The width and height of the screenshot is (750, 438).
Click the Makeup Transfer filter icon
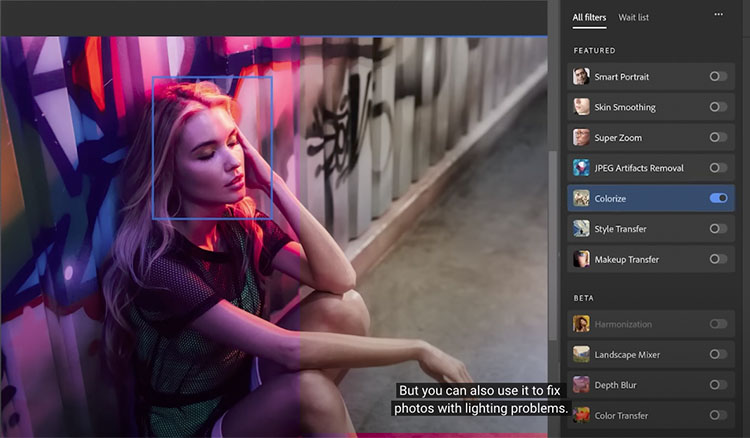click(581, 259)
